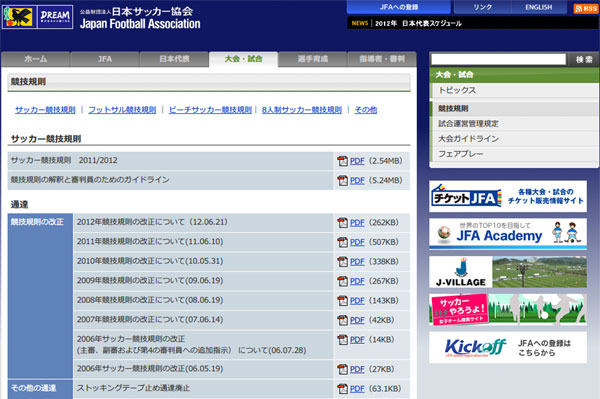Select 競技規則 in sidebar menu
600x399 pixels.
(514, 108)
